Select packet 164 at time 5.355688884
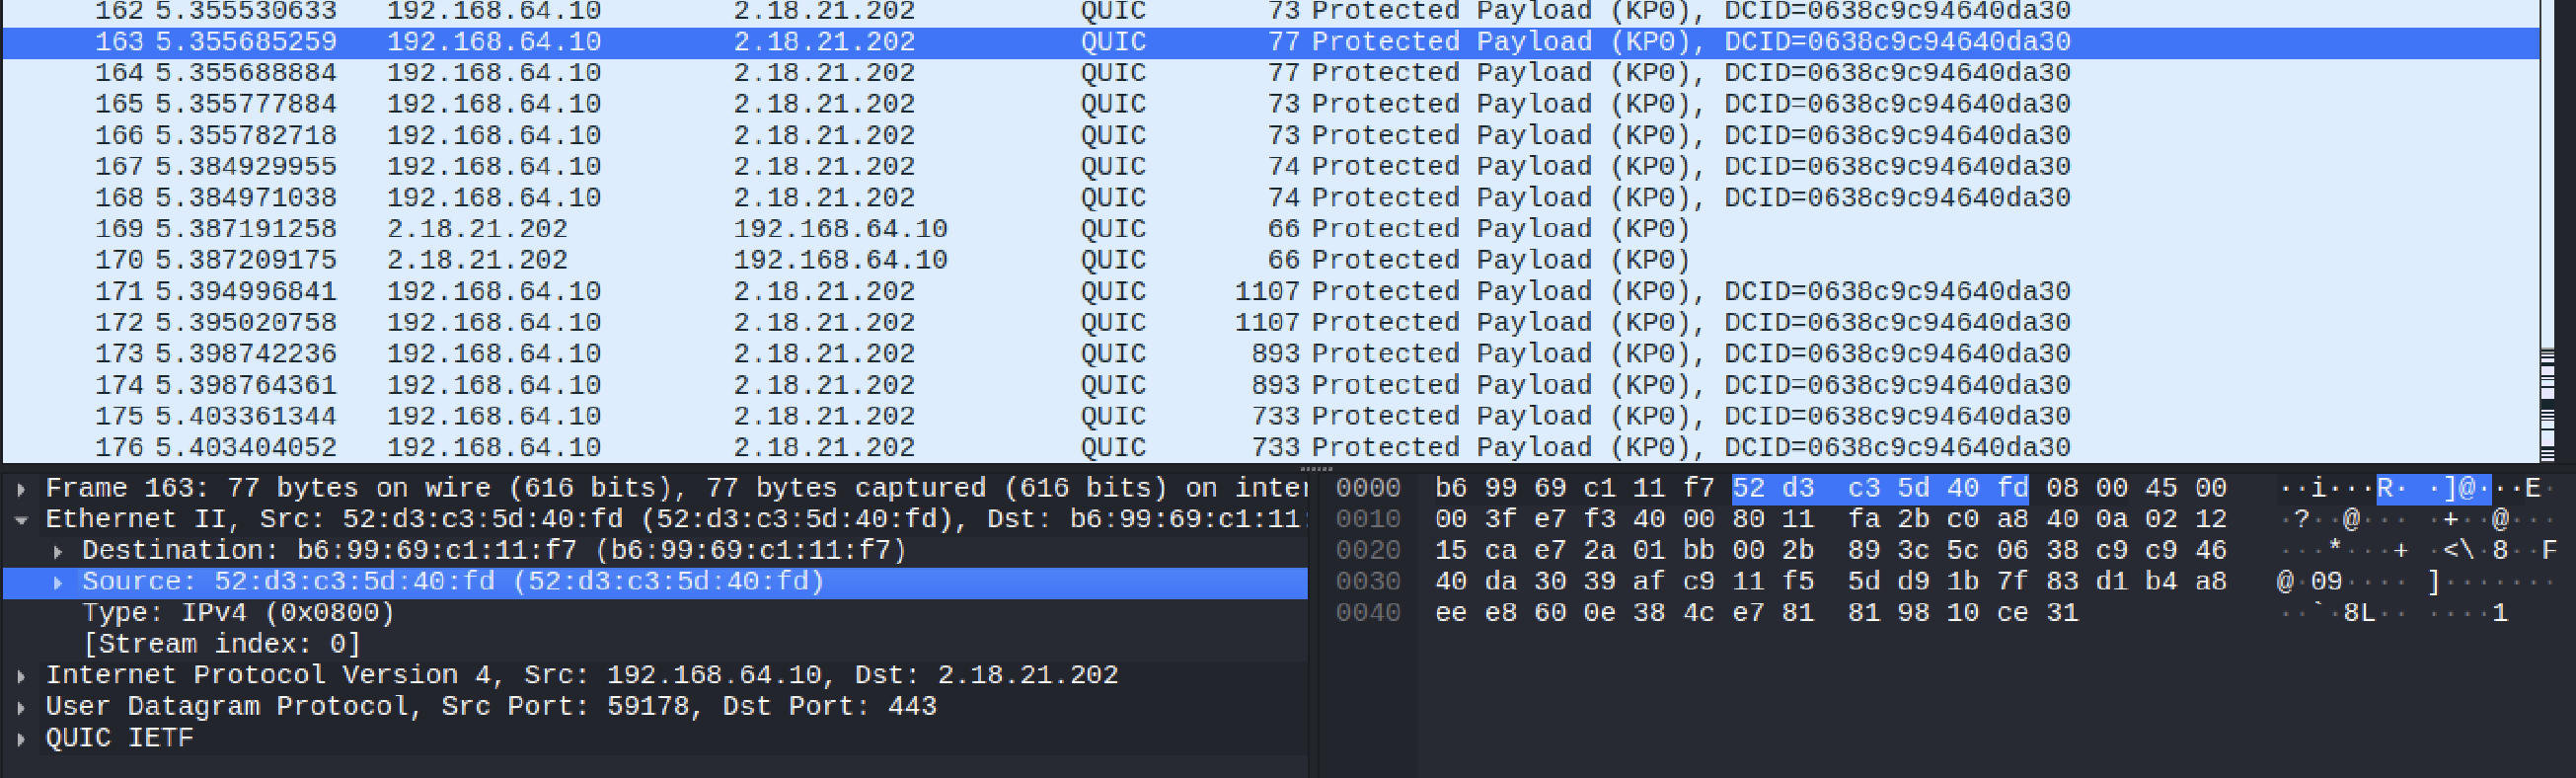2576x778 pixels. (x=1270, y=73)
